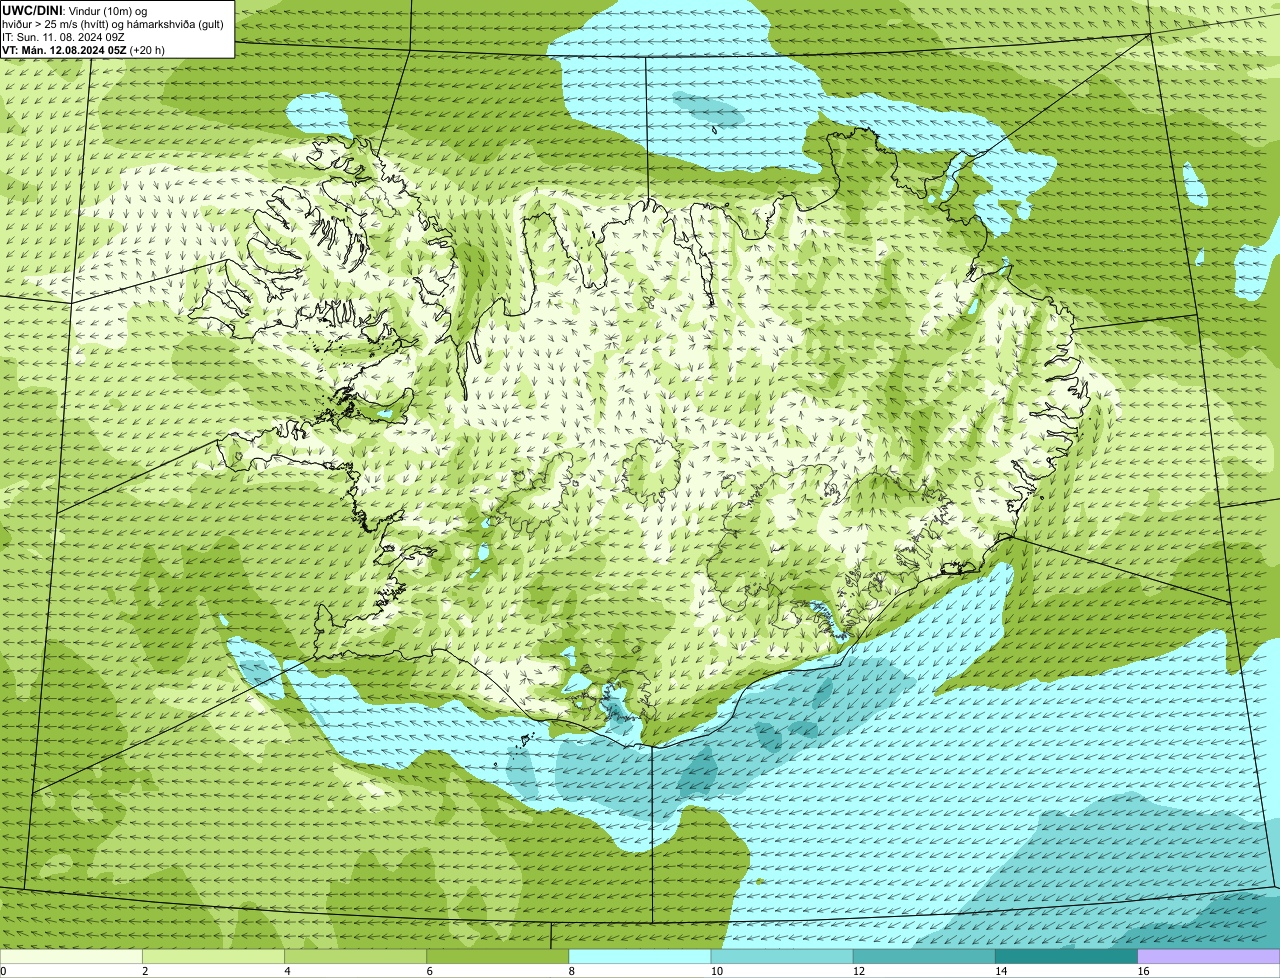Select the 10–12 m/s turquoise legend segment
The width and height of the screenshot is (1280, 978).
tap(782, 956)
